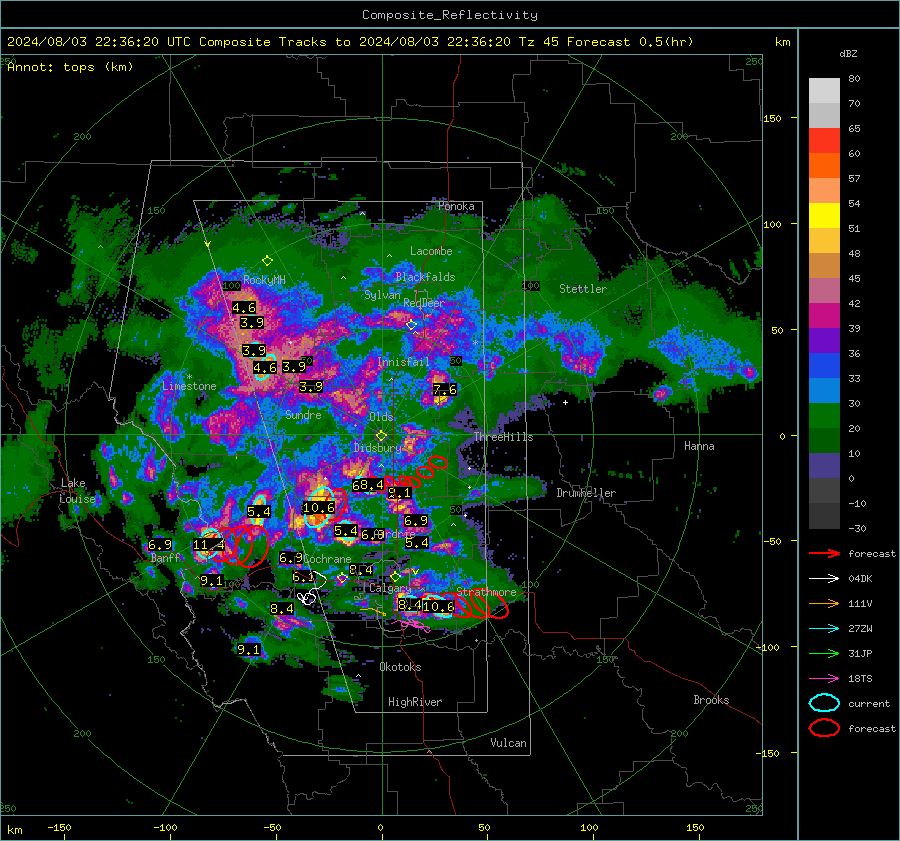This screenshot has width=900, height=841.
Task: Click the Okotoks city label
Action: pos(400,667)
